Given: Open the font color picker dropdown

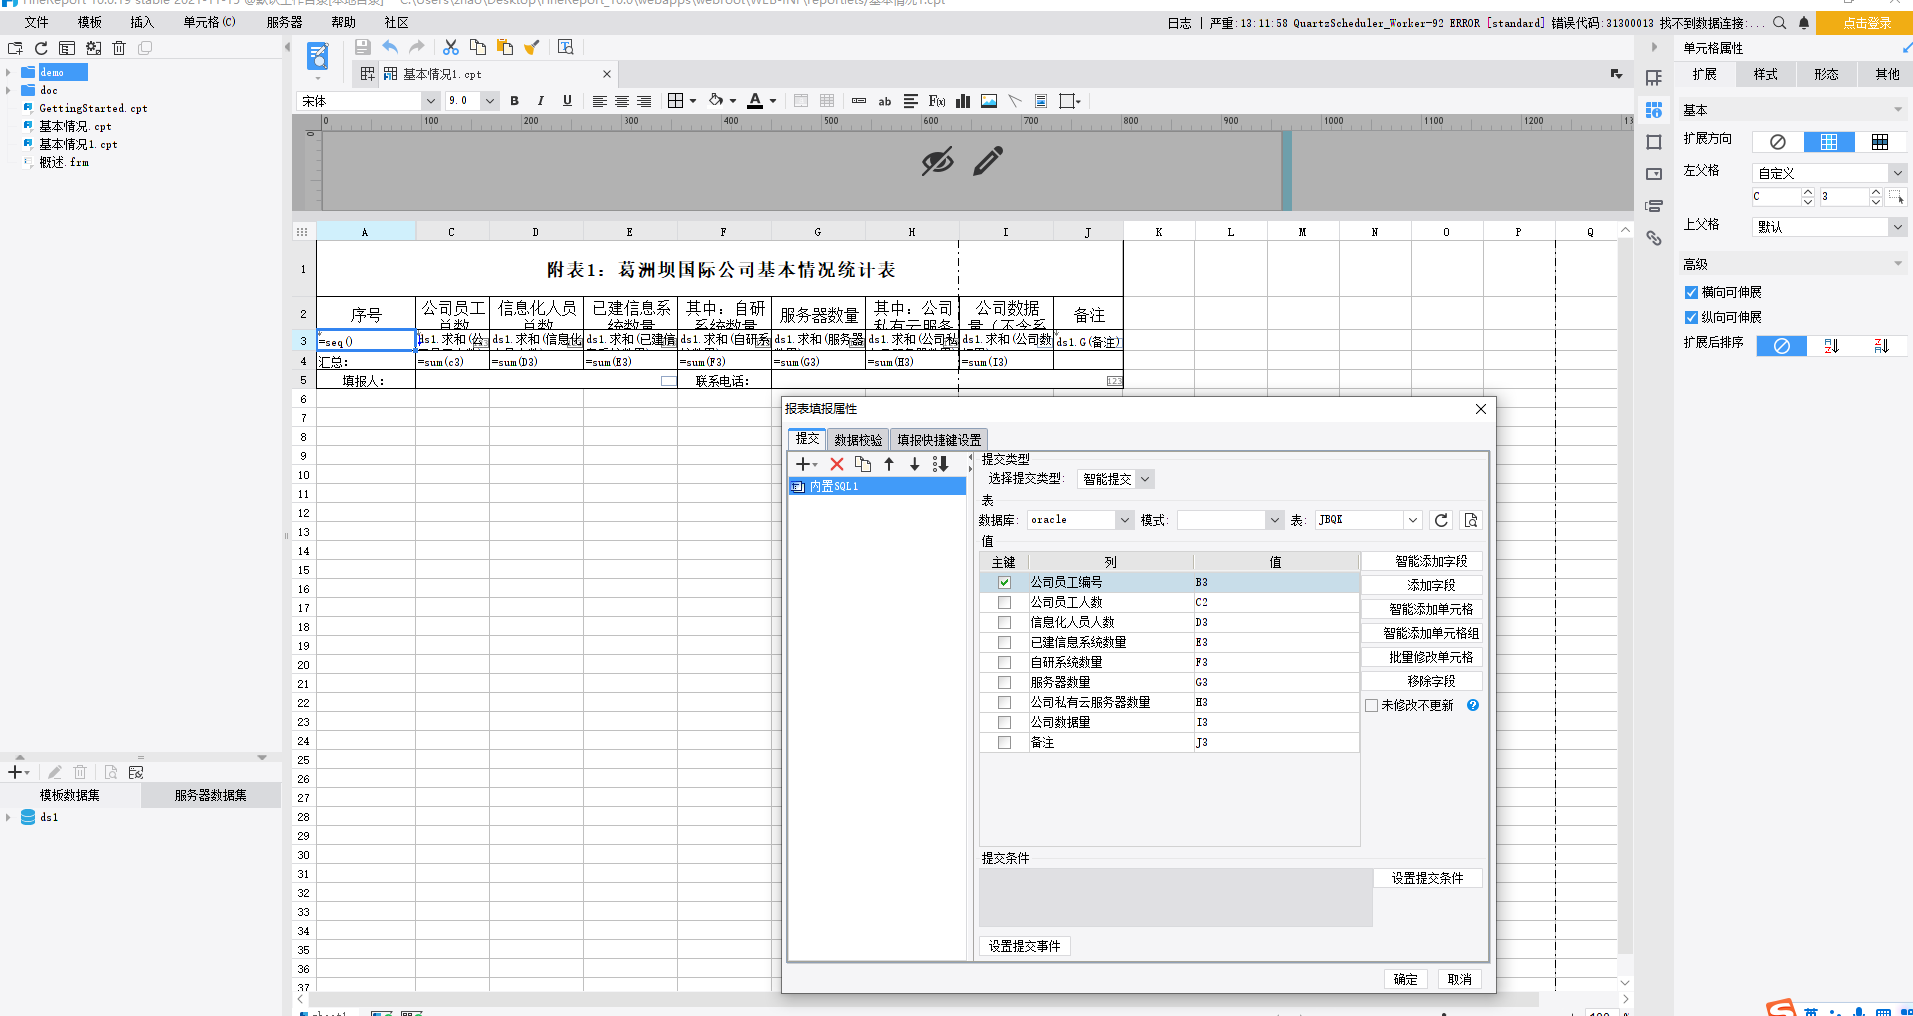Looking at the screenshot, I should [x=773, y=101].
